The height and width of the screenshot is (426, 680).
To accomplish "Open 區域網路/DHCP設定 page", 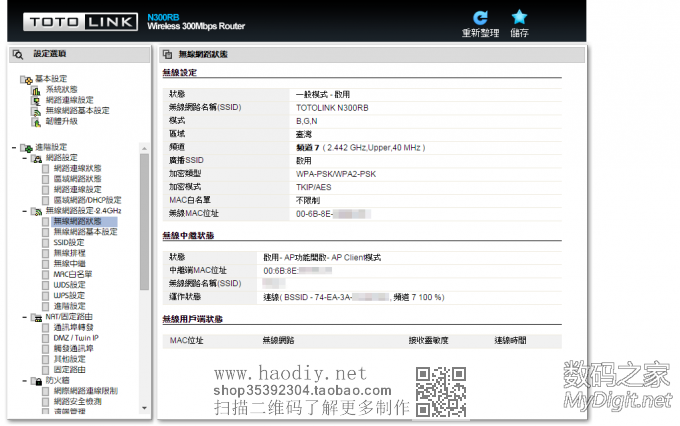I will click(87, 200).
